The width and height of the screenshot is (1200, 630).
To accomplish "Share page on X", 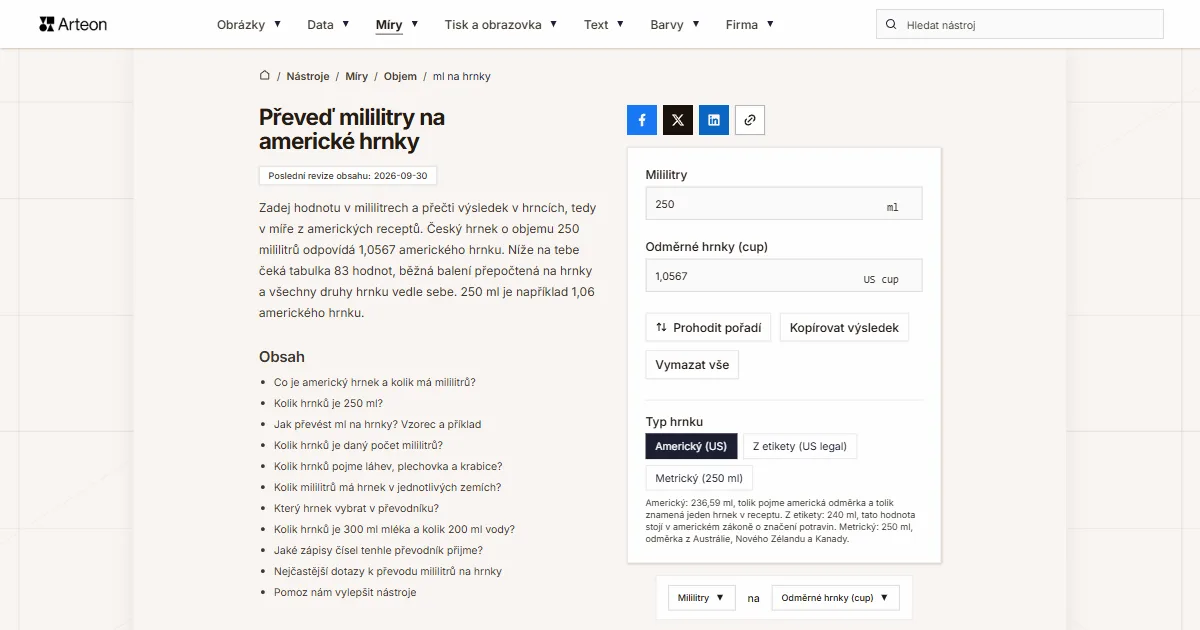I will 678,120.
